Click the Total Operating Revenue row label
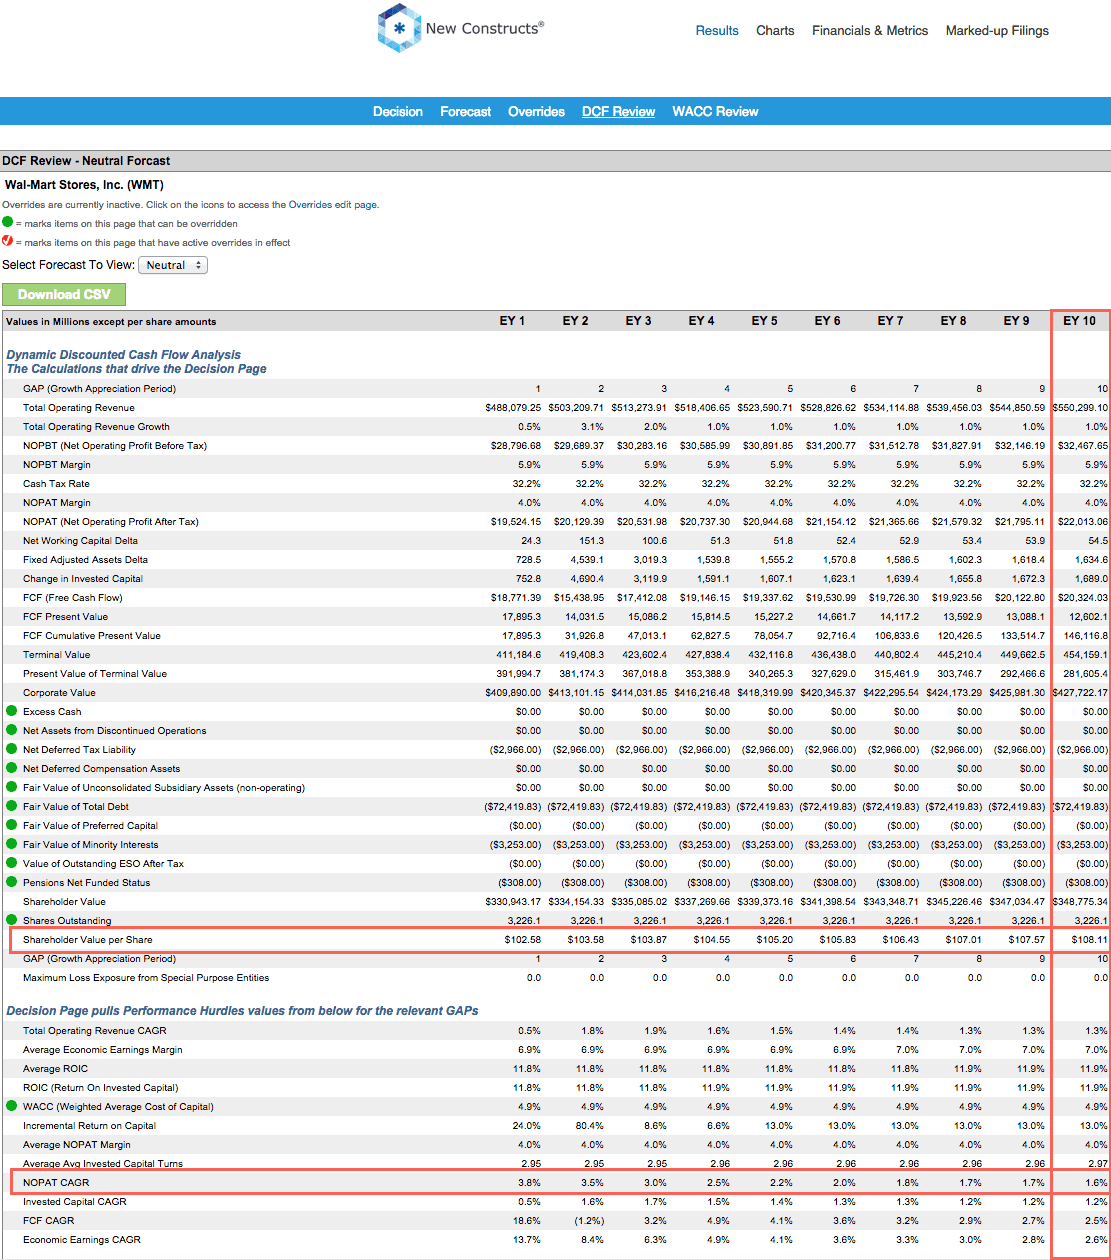The height and width of the screenshot is (1260, 1111). (x=79, y=408)
